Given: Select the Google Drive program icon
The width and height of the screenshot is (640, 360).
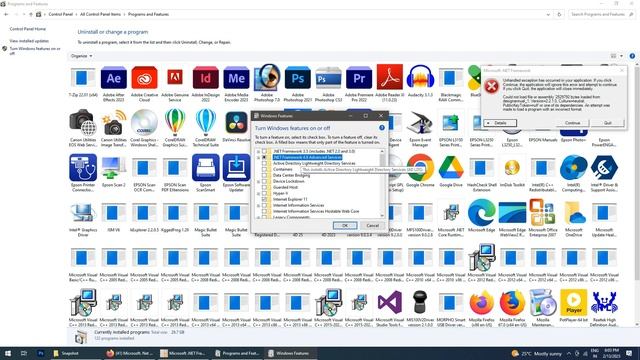Looking at the screenshot, I should click(x=451, y=167).
